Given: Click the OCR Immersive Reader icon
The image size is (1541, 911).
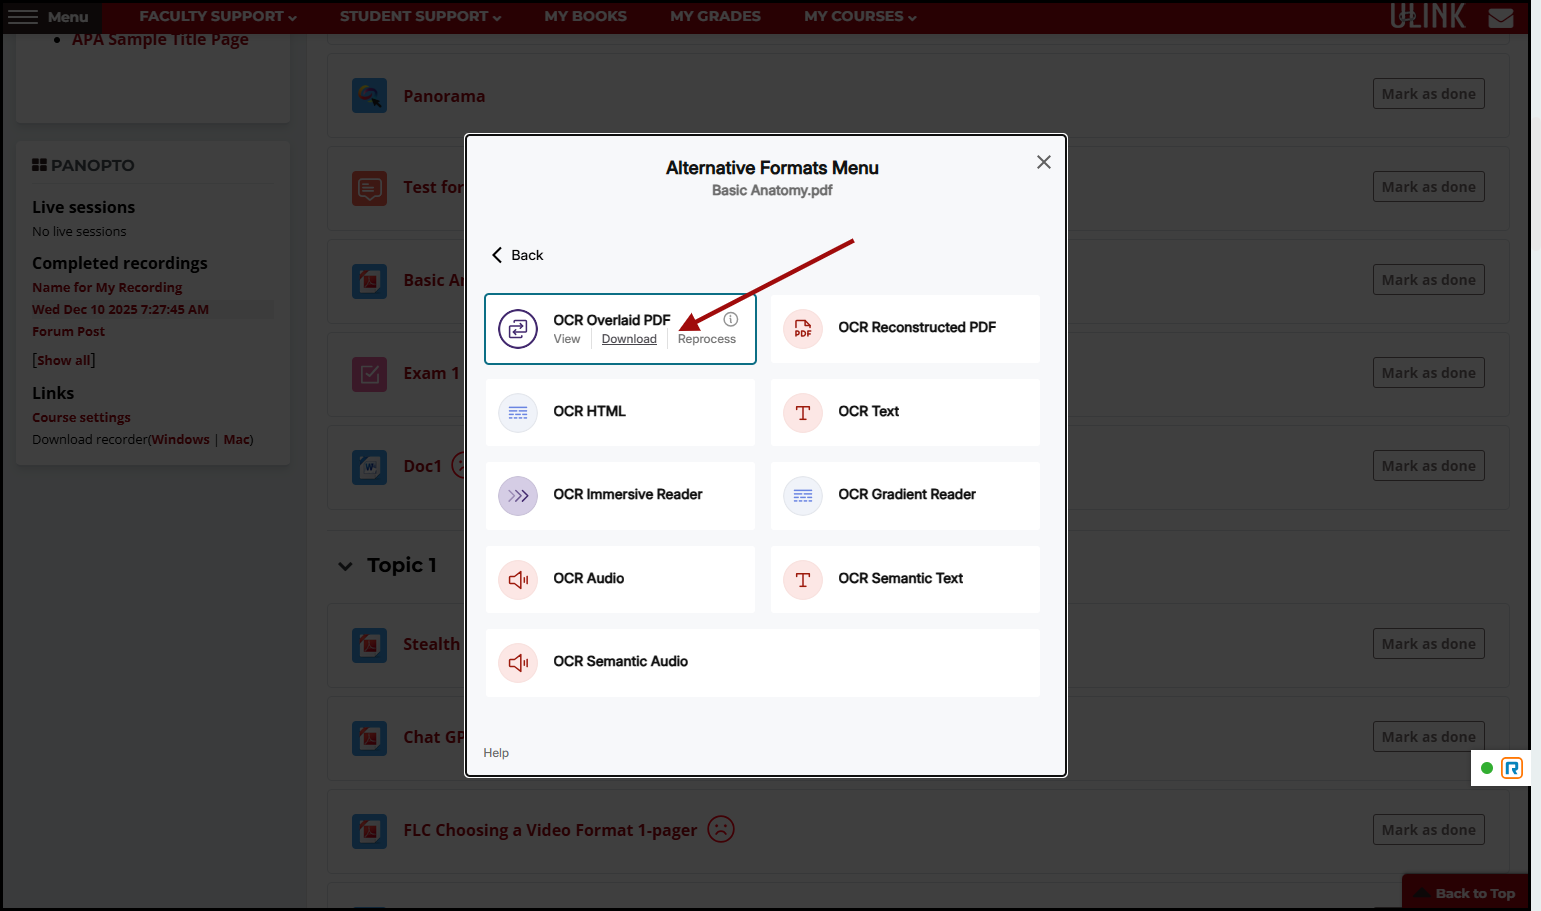Looking at the screenshot, I should pyautogui.click(x=518, y=495).
